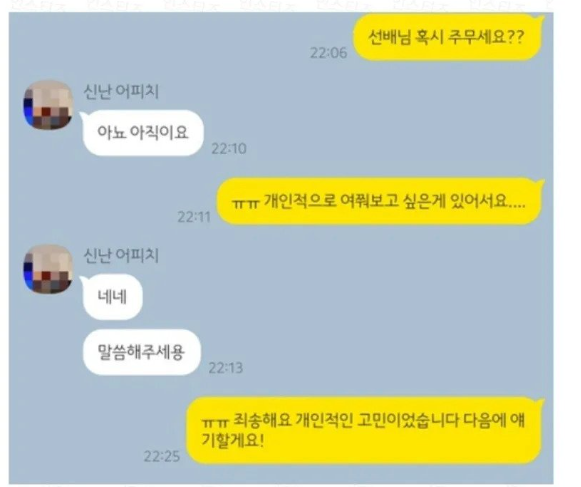This screenshot has height=487, width=581.
Task: Click sender name 신난 어피치 above 네네
Action: [121, 255]
